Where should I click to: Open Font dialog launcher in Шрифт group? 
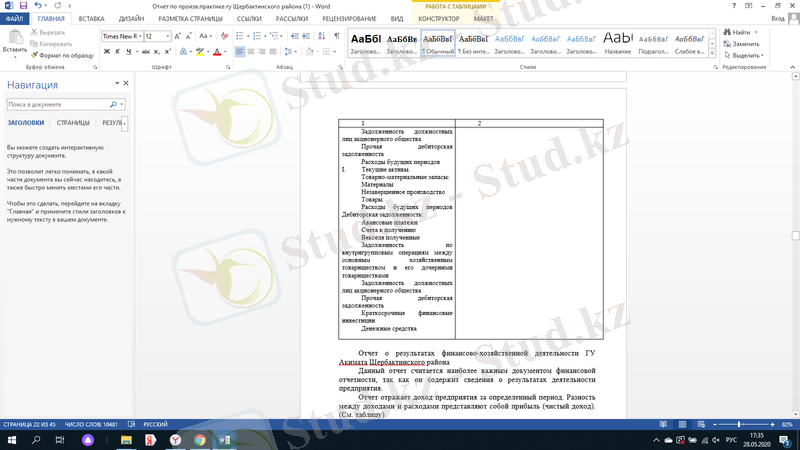228,67
